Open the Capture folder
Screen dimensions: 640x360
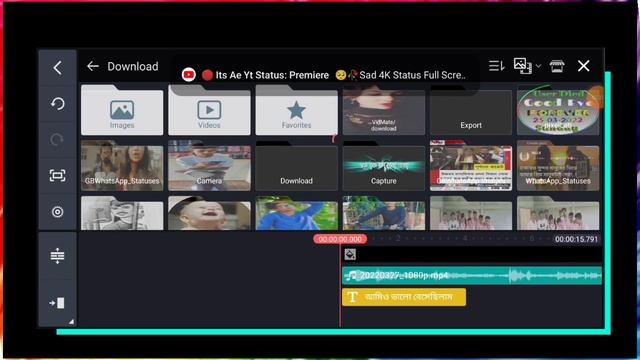tap(384, 166)
